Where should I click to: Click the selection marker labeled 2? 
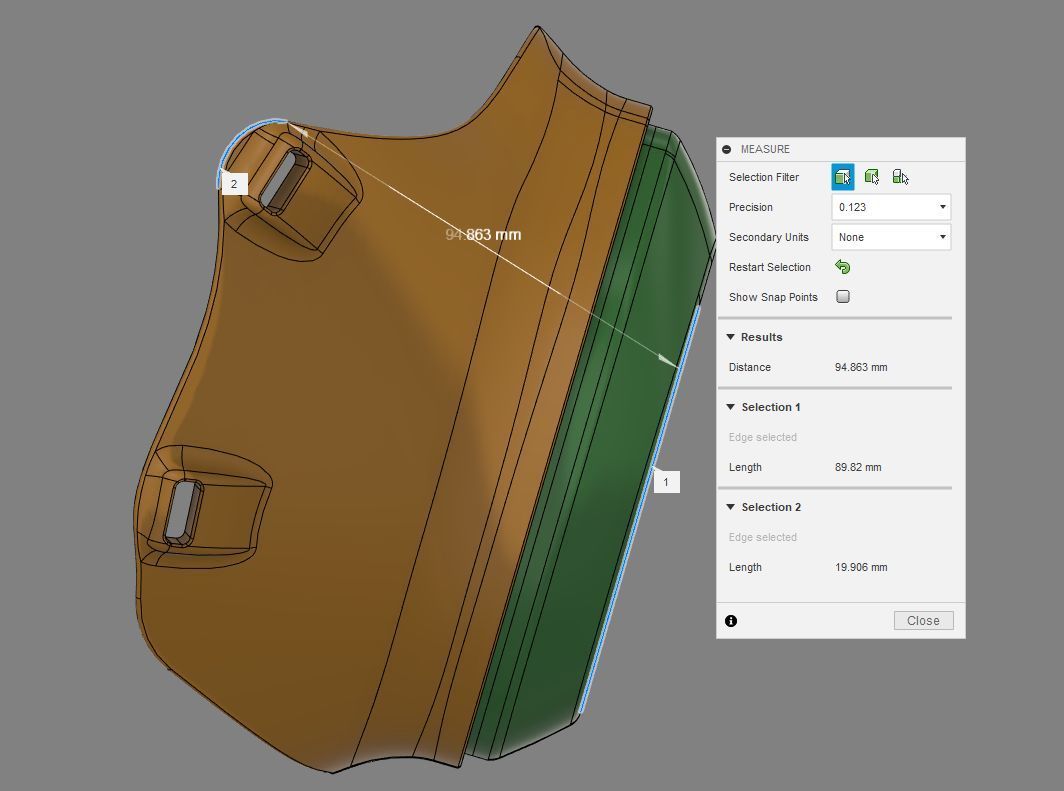(234, 184)
